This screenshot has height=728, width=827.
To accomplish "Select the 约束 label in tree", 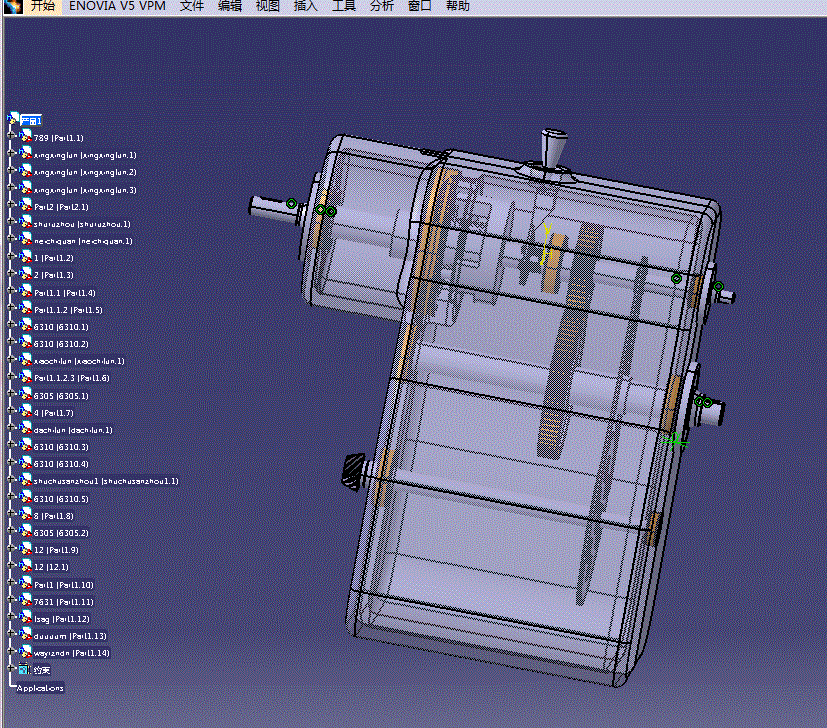I will point(42,670).
